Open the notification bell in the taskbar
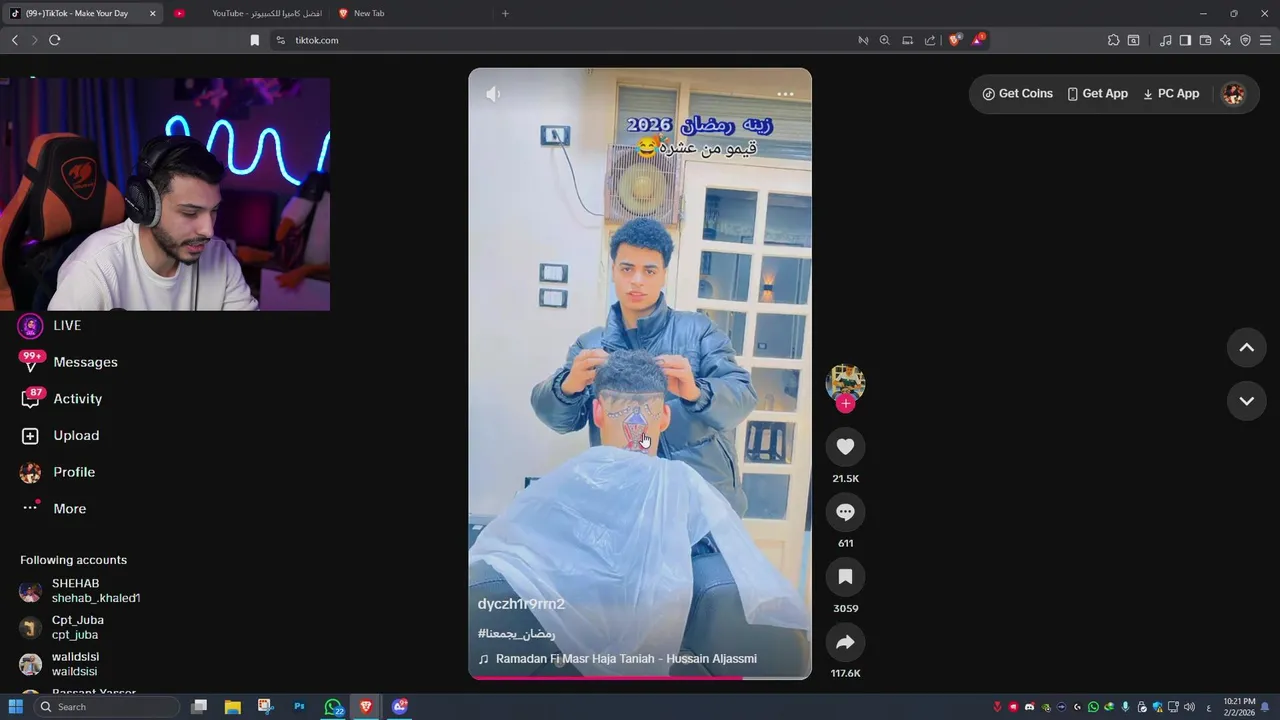Screen dimensions: 1280x720 pos(1265,707)
